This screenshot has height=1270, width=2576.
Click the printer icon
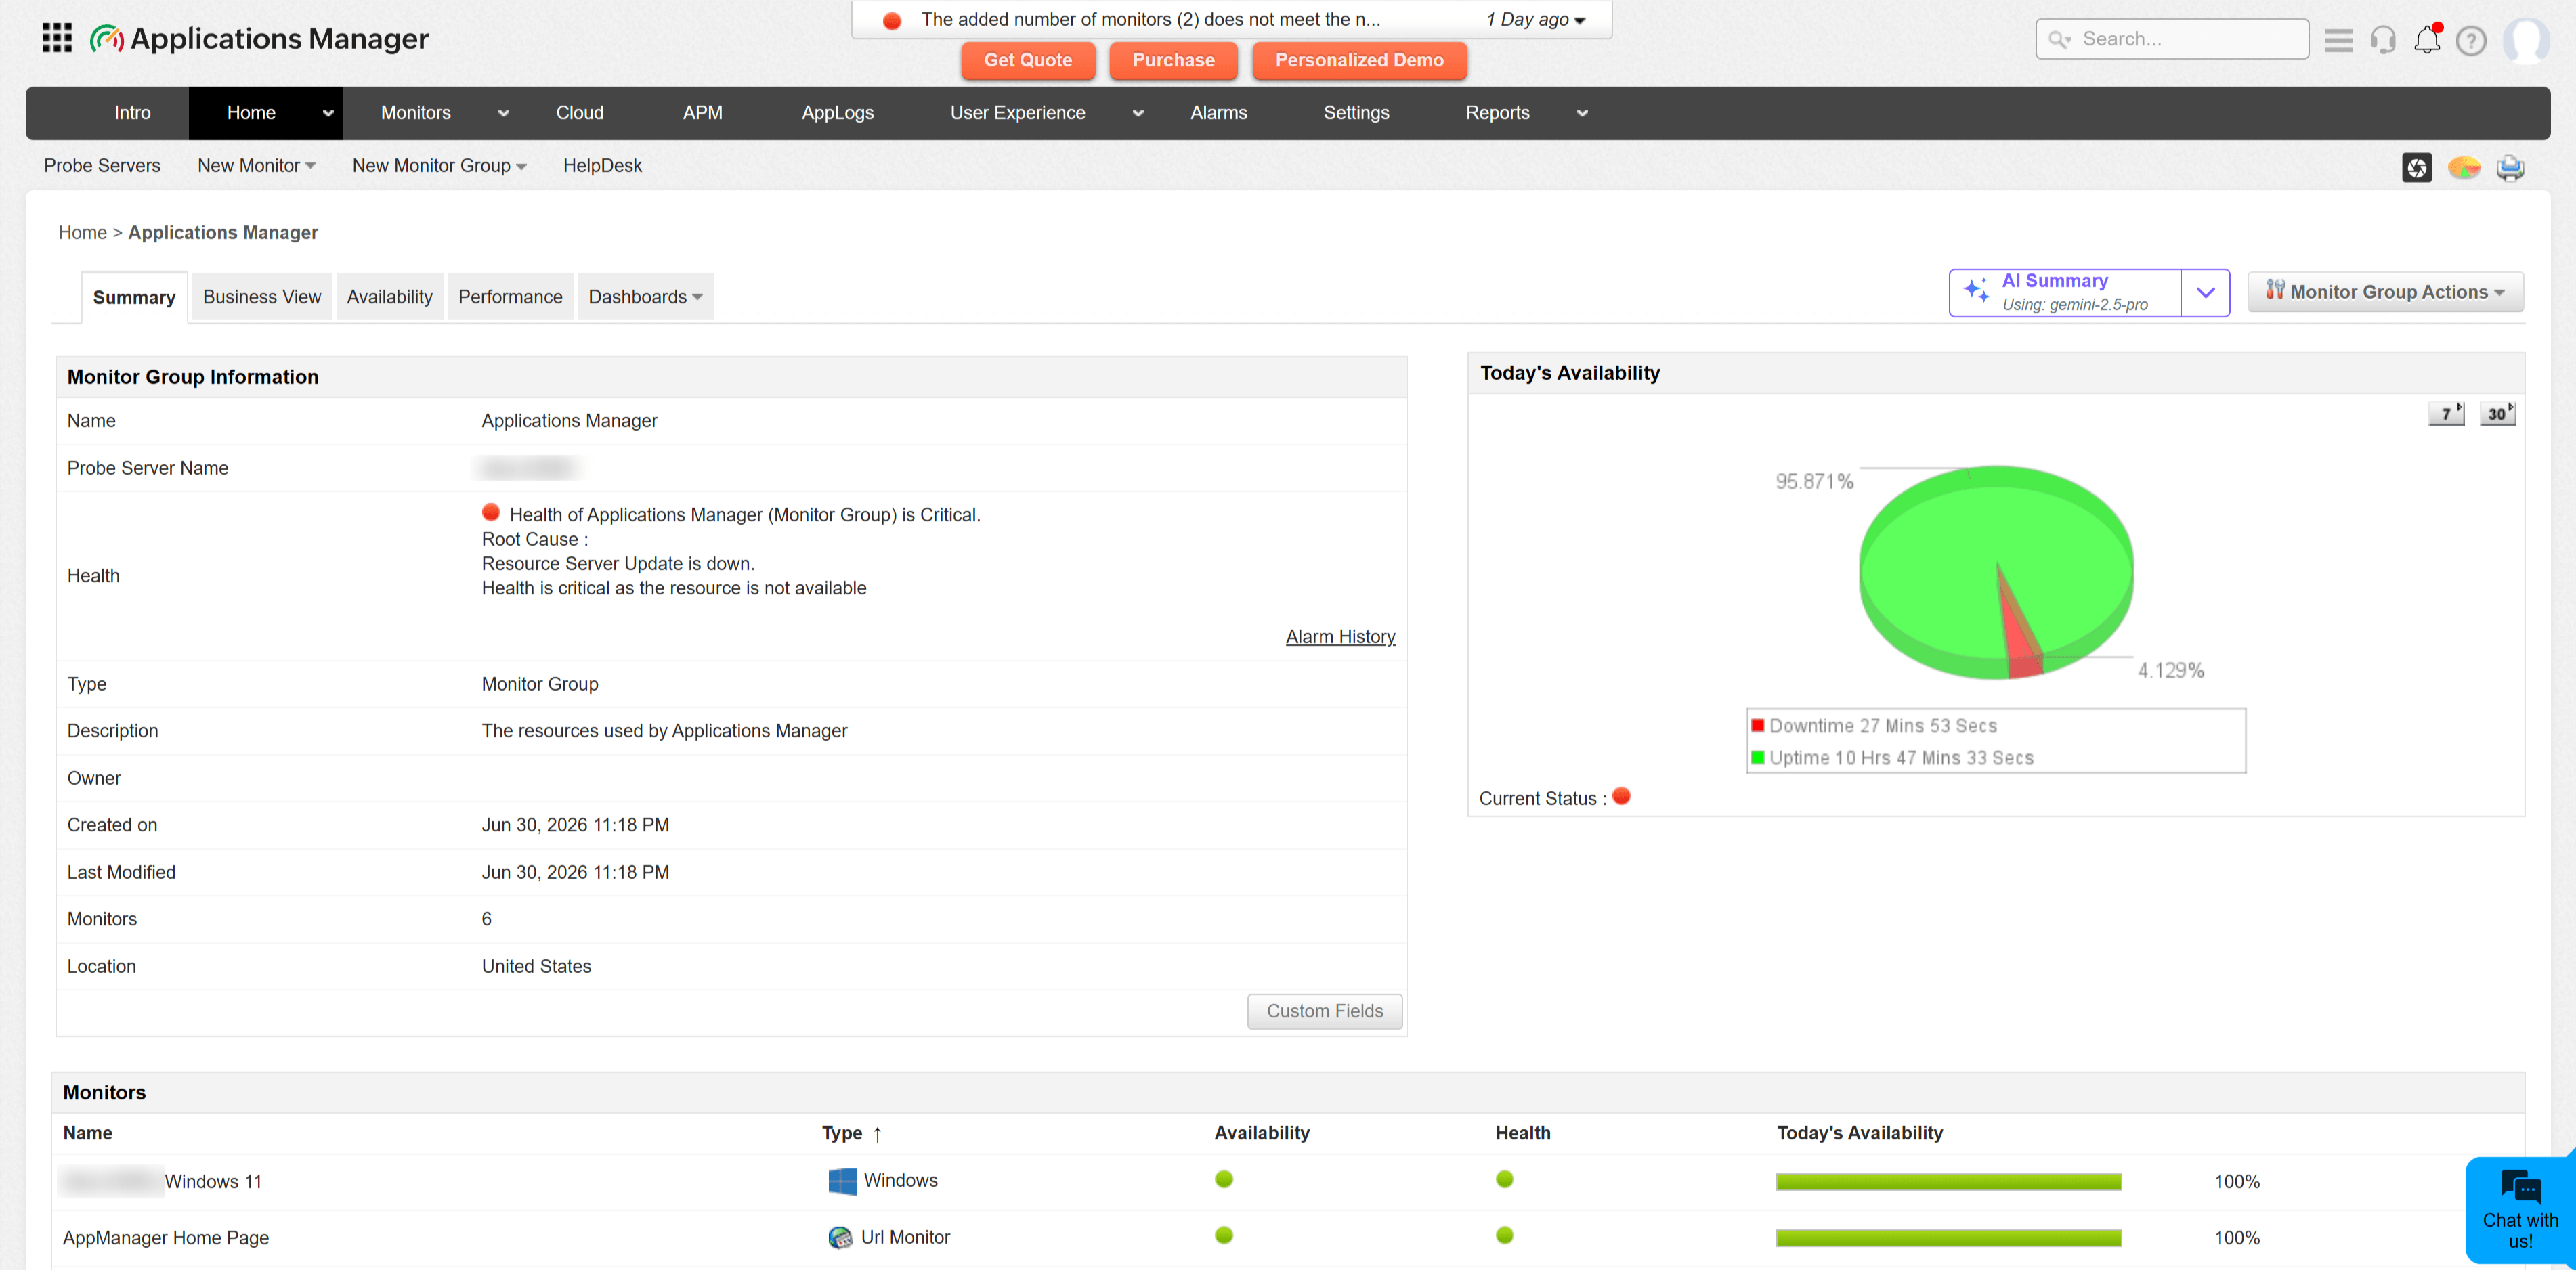pos(2509,167)
